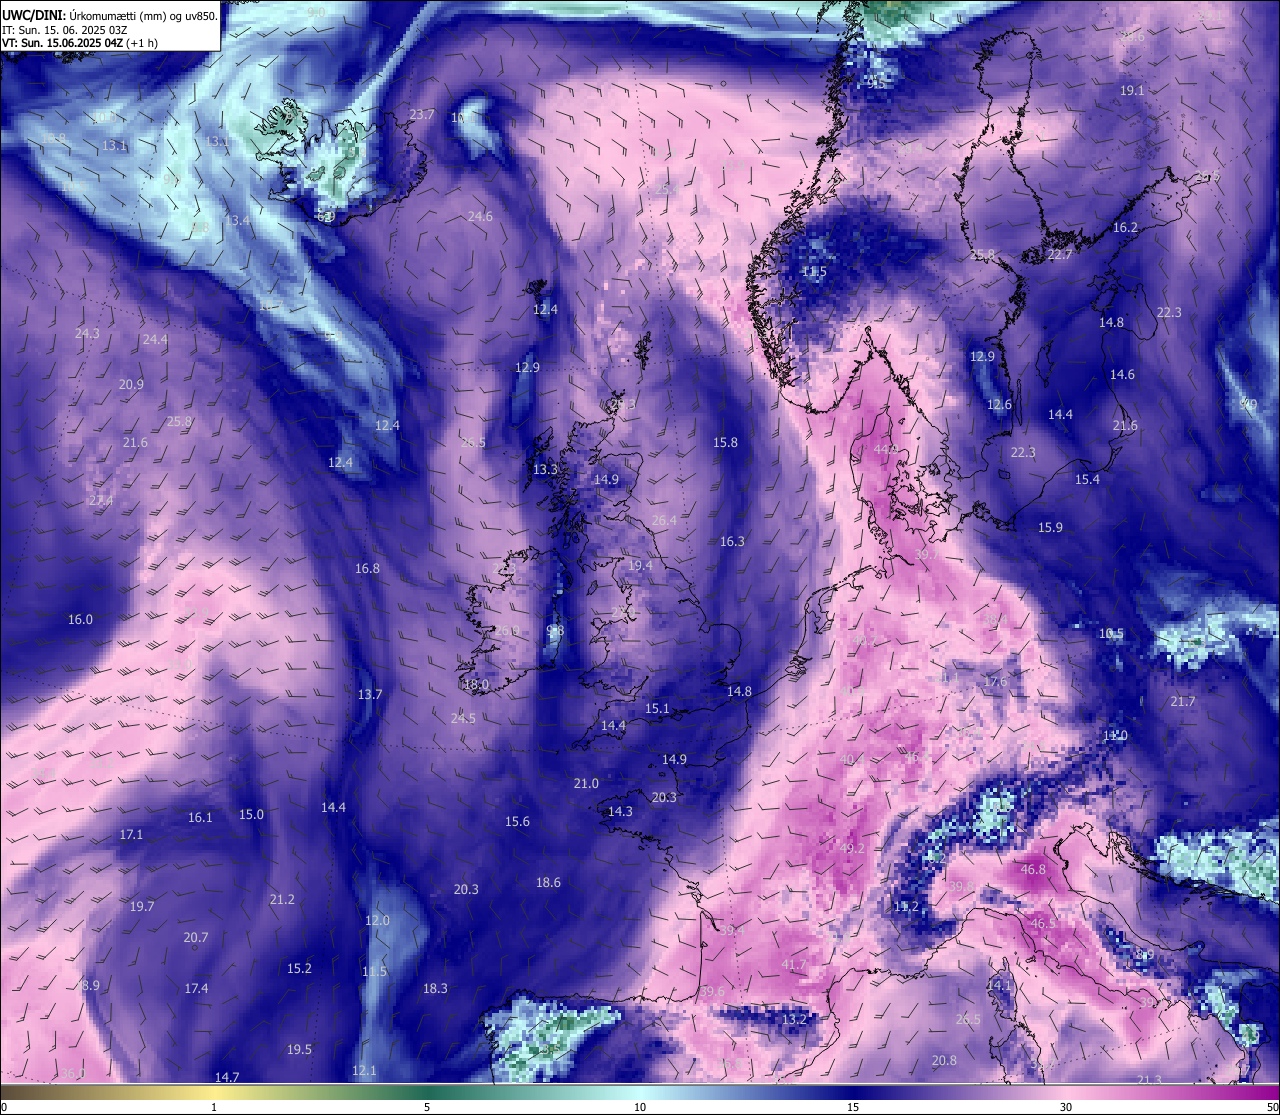Click the 20.9 value in the western Atlantic
This screenshot has width=1280, height=1115.
(x=131, y=384)
